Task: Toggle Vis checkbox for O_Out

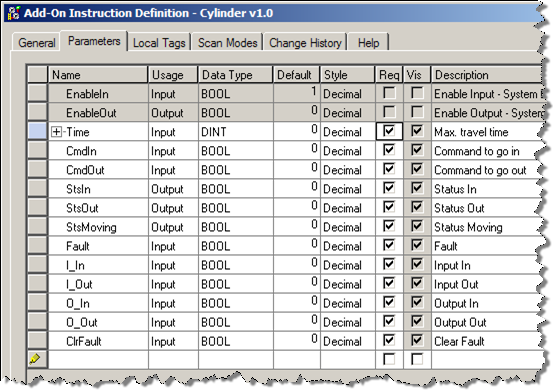Action: click(417, 322)
